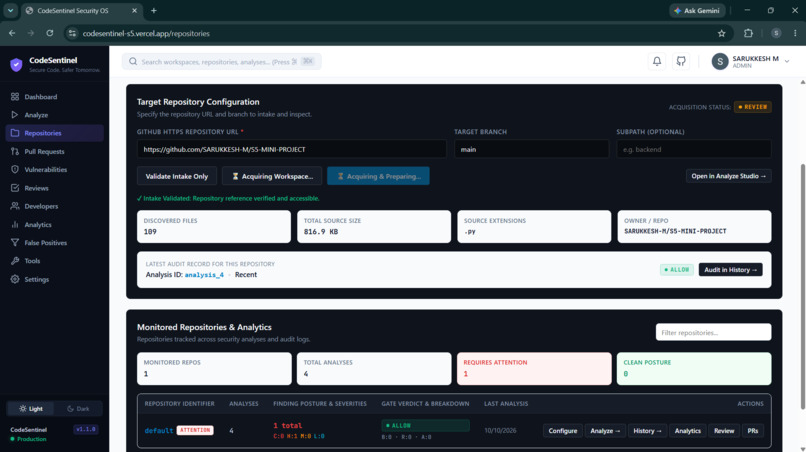Click the Total Analyses card
The image size is (806, 452).
point(374,368)
